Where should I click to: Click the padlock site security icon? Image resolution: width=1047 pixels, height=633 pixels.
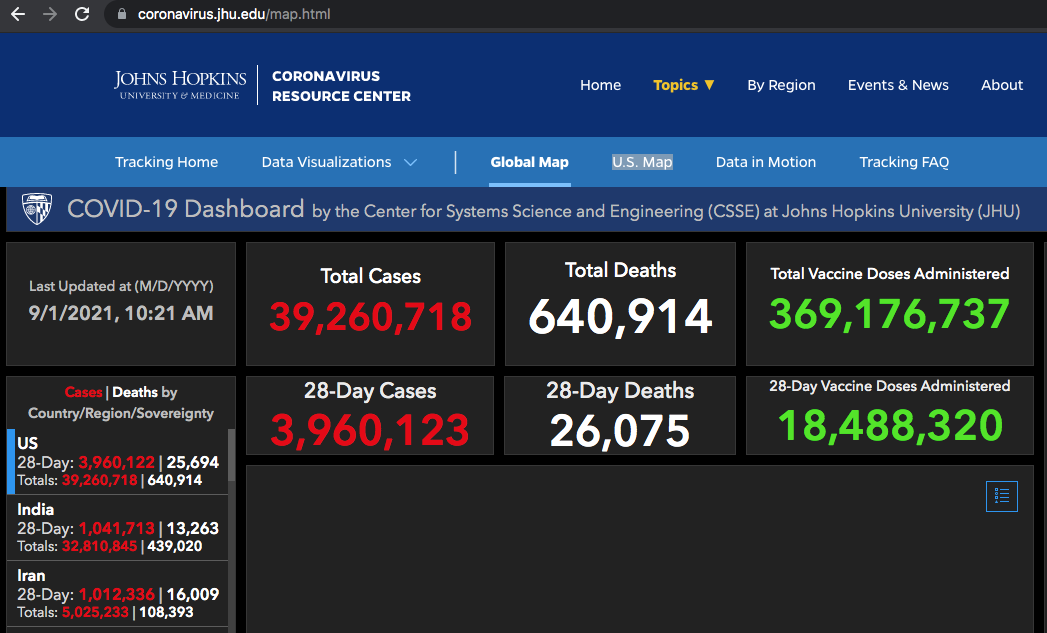pyautogui.click(x=122, y=14)
